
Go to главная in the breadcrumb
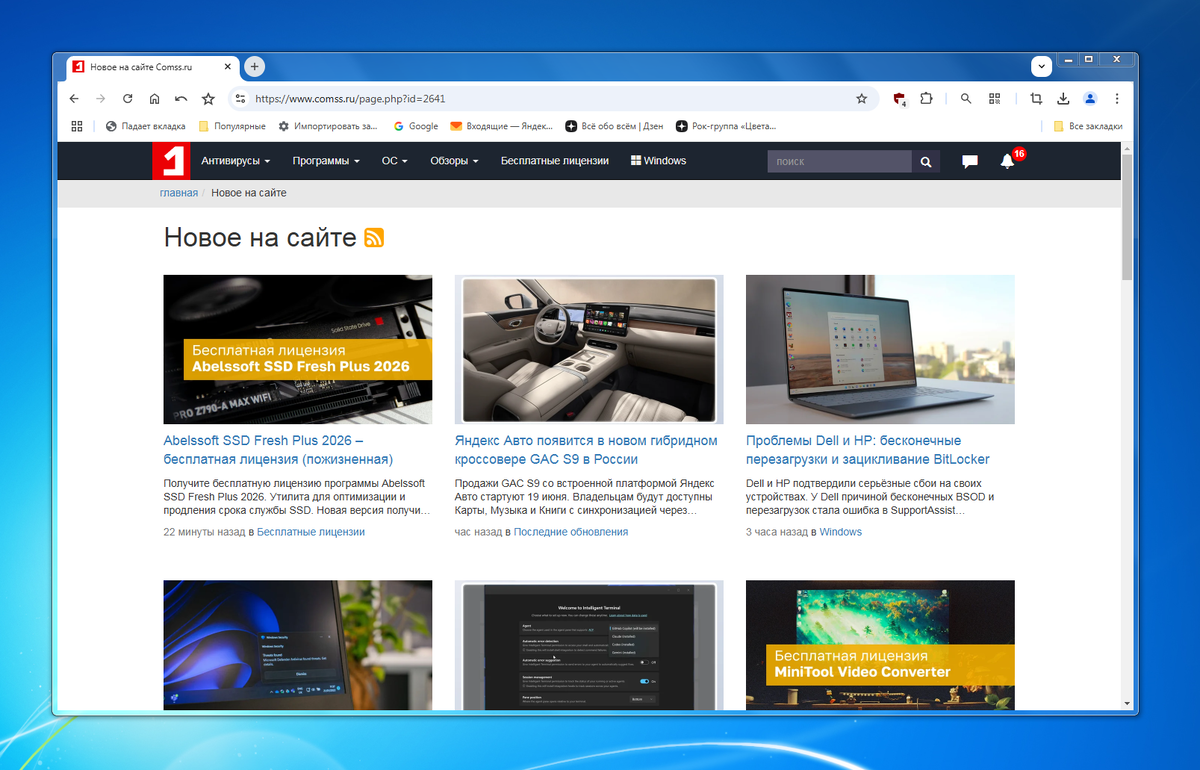click(x=179, y=193)
